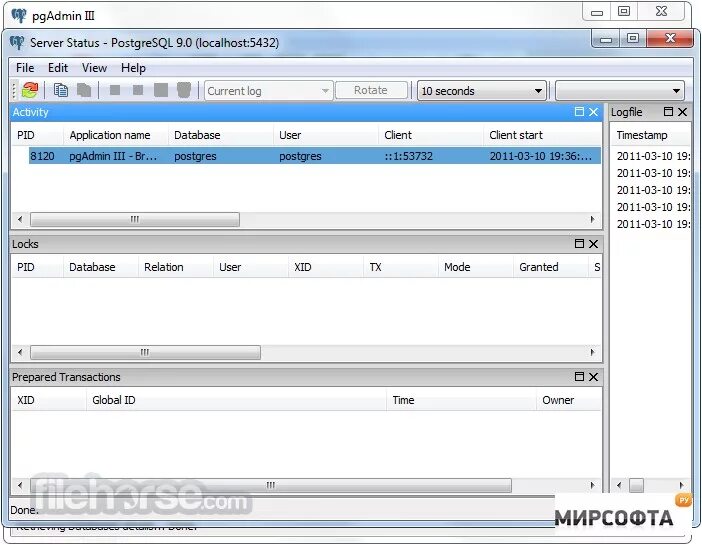Click the ::1:53732 client cell

tap(408, 156)
